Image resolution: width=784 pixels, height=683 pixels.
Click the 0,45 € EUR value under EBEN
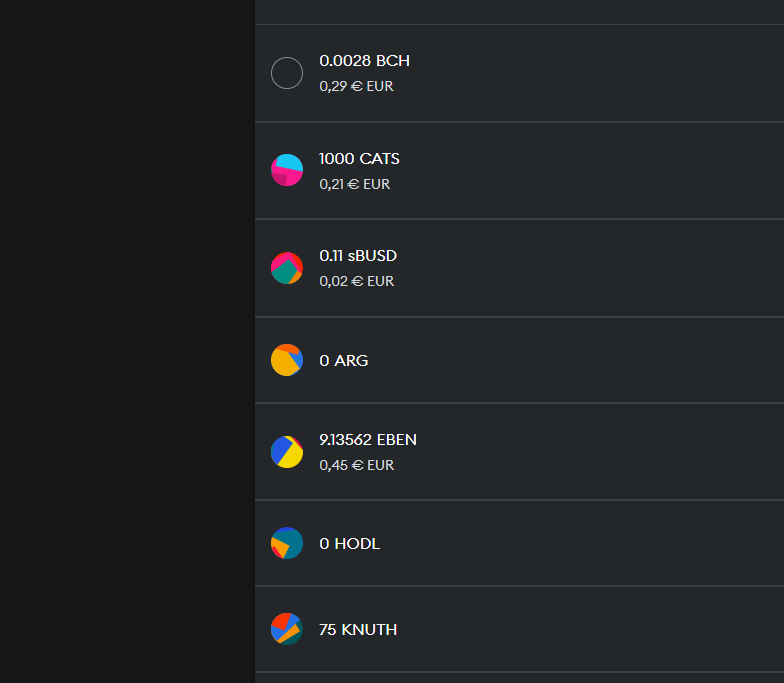click(356, 465)
